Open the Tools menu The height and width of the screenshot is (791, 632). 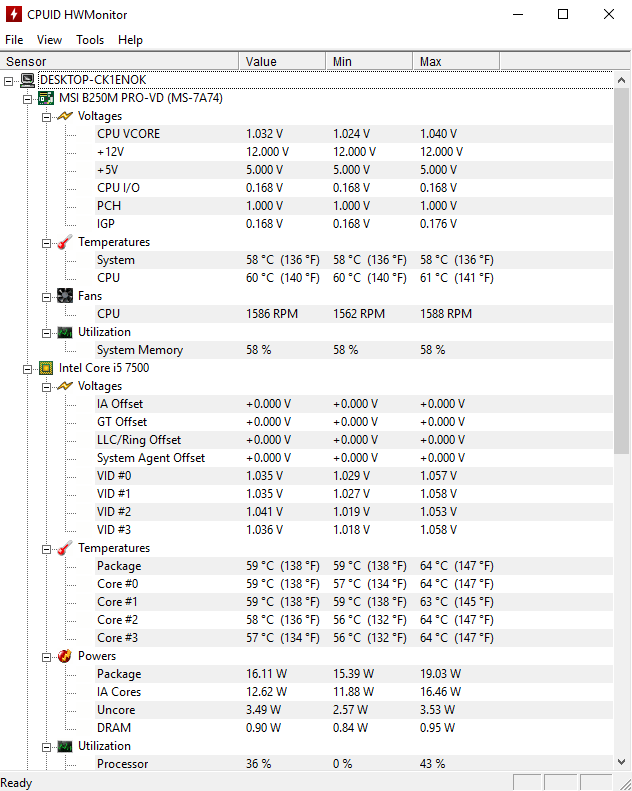[90, 40]
